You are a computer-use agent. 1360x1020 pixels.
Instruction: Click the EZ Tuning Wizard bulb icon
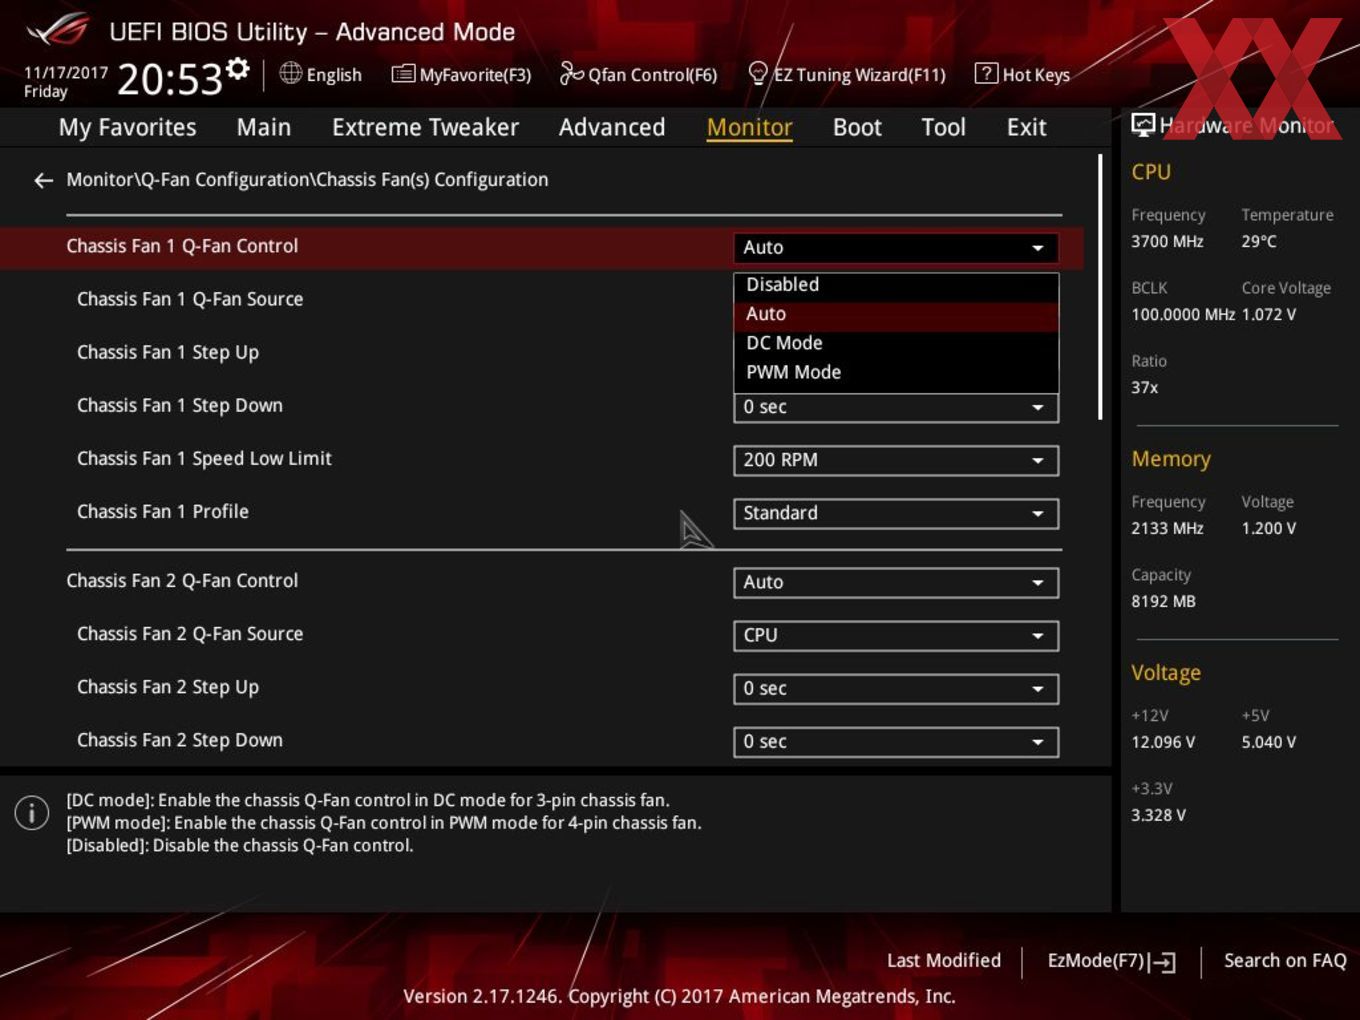click(x=758, y=73)
